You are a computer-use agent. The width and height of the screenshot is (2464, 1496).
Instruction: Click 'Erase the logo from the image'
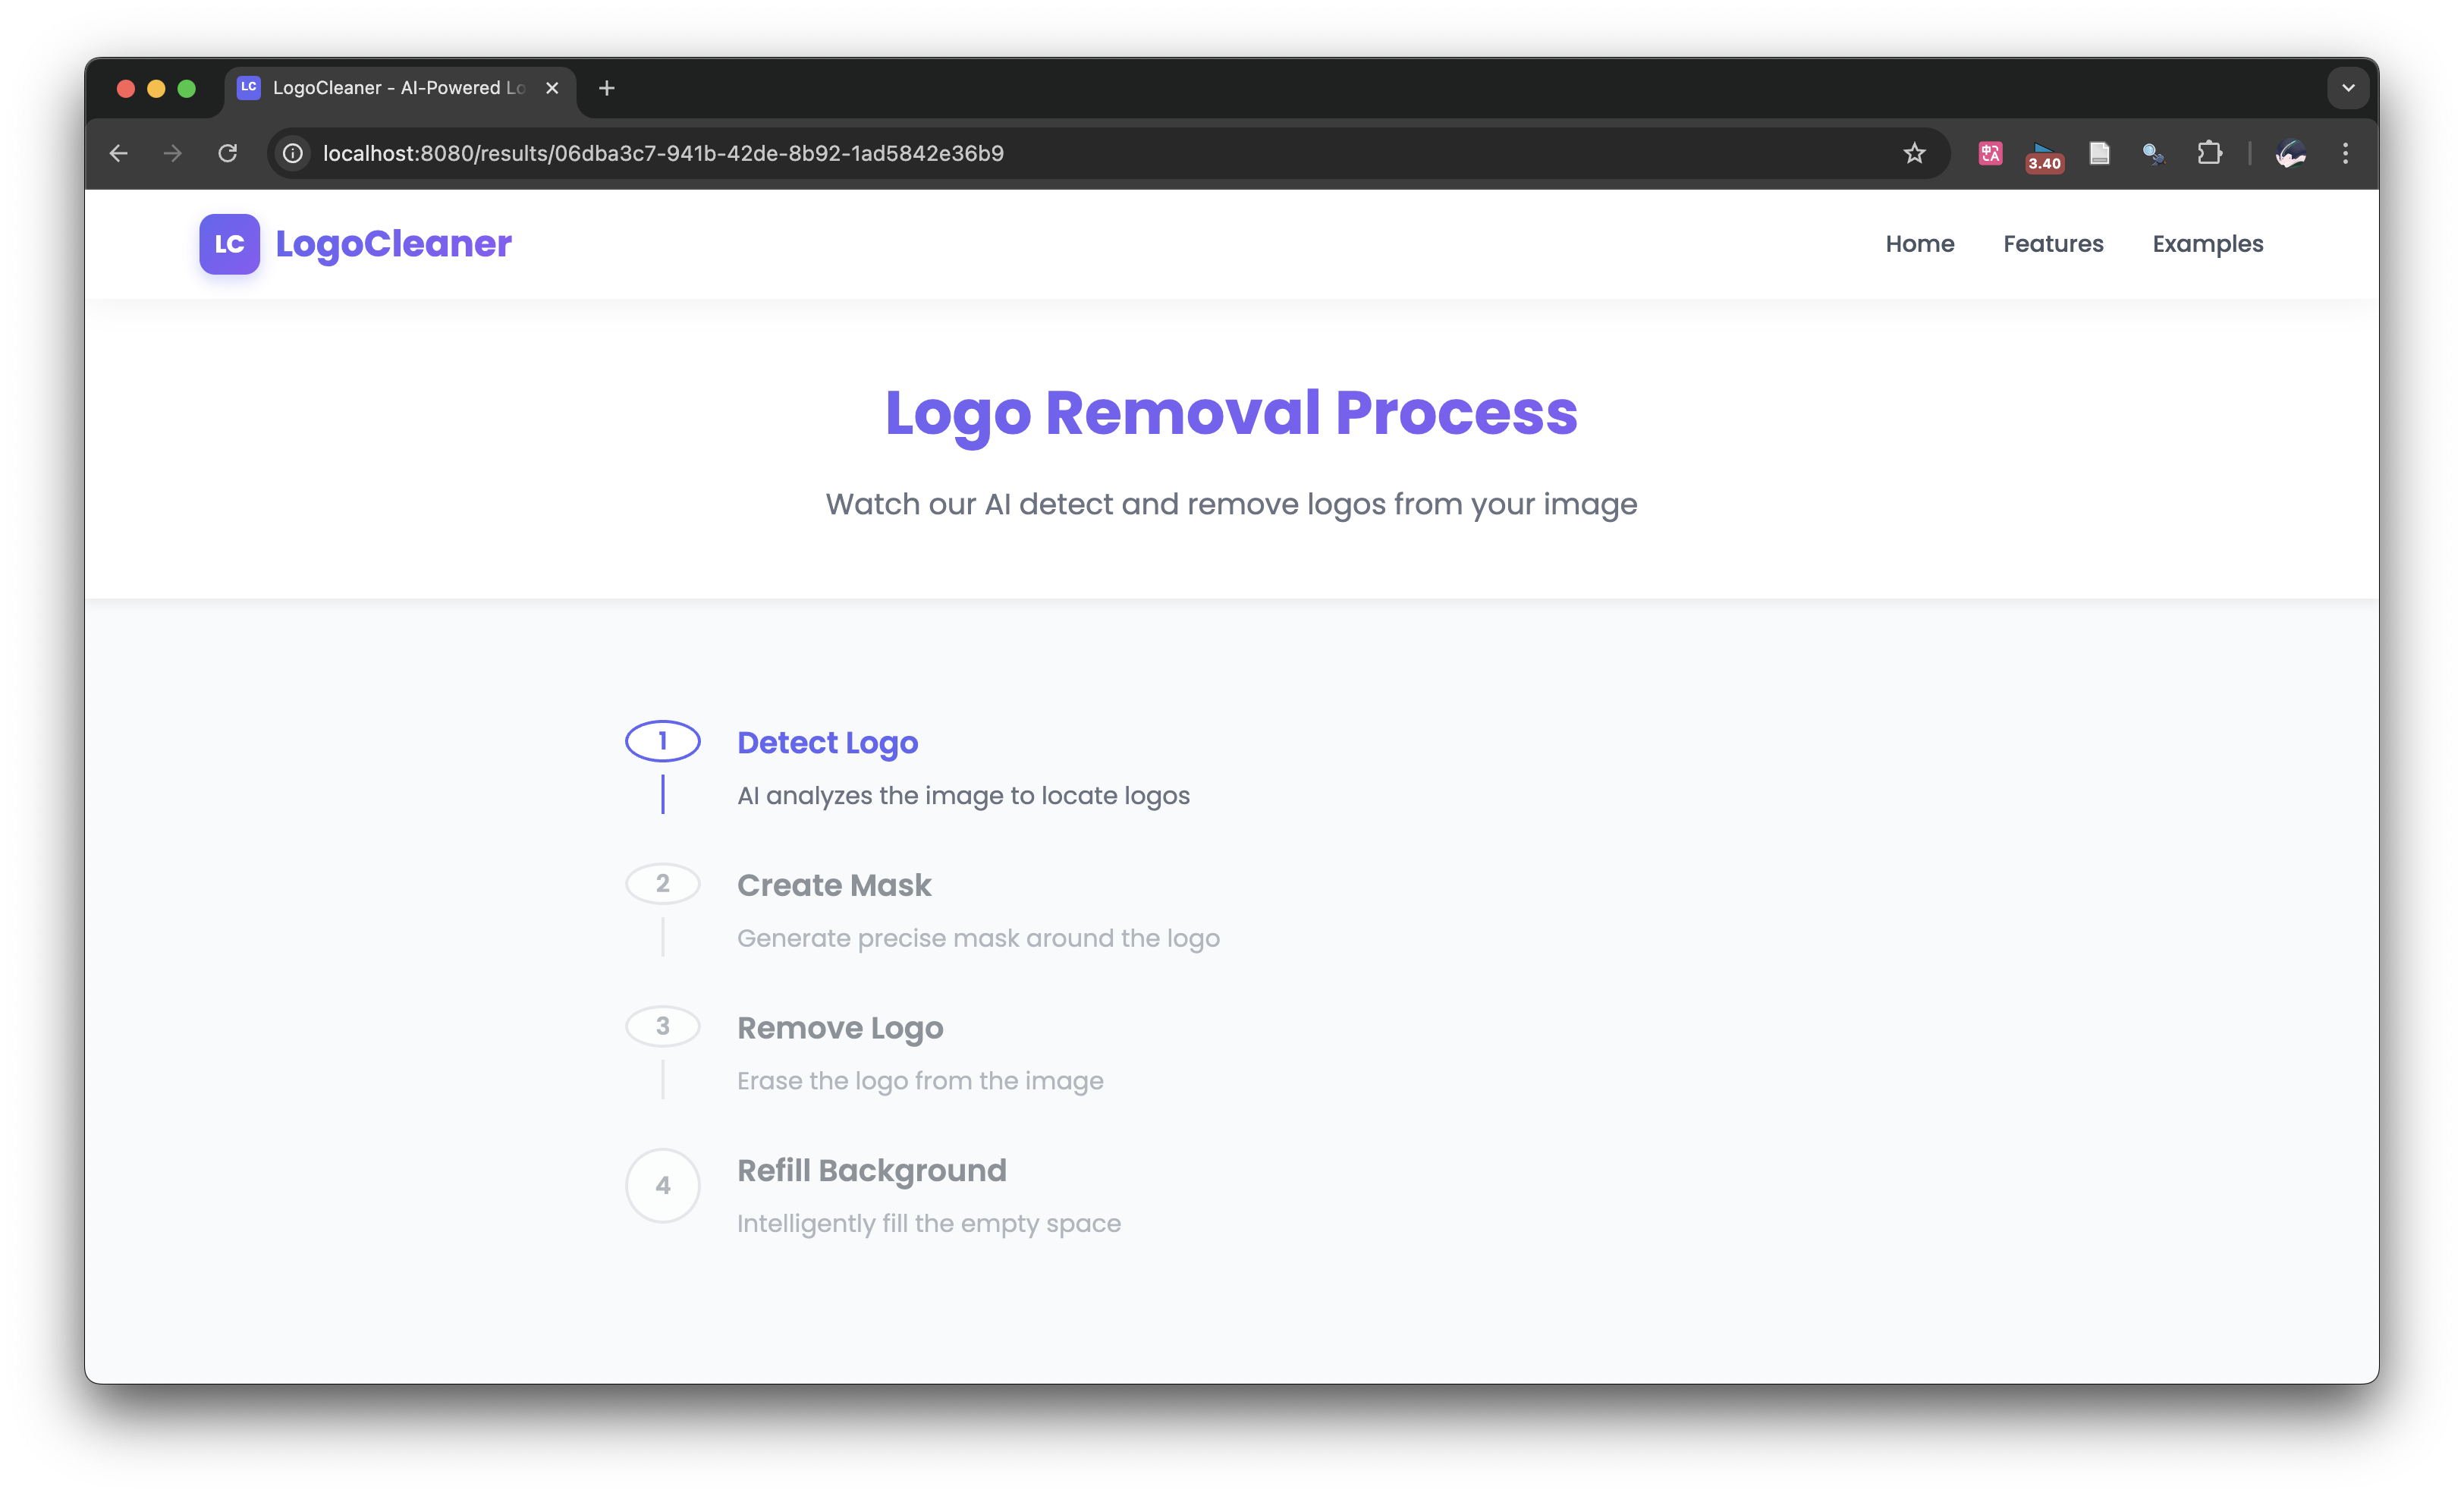(x=920, y=1081)
